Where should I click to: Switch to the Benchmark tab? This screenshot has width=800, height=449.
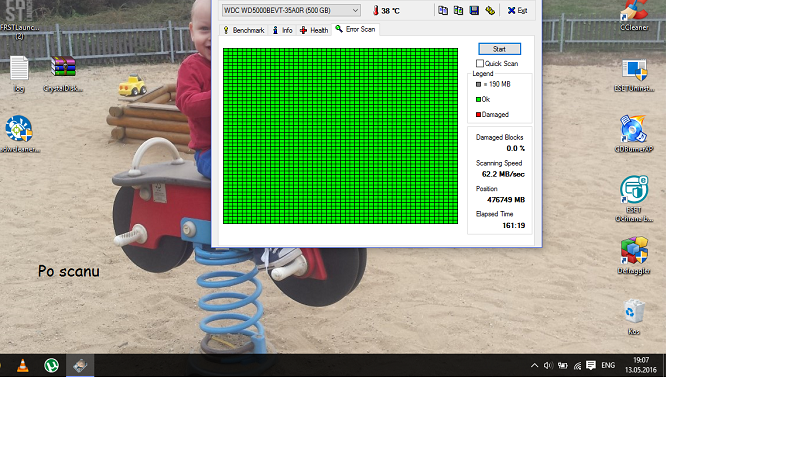(x=243, y=30)
